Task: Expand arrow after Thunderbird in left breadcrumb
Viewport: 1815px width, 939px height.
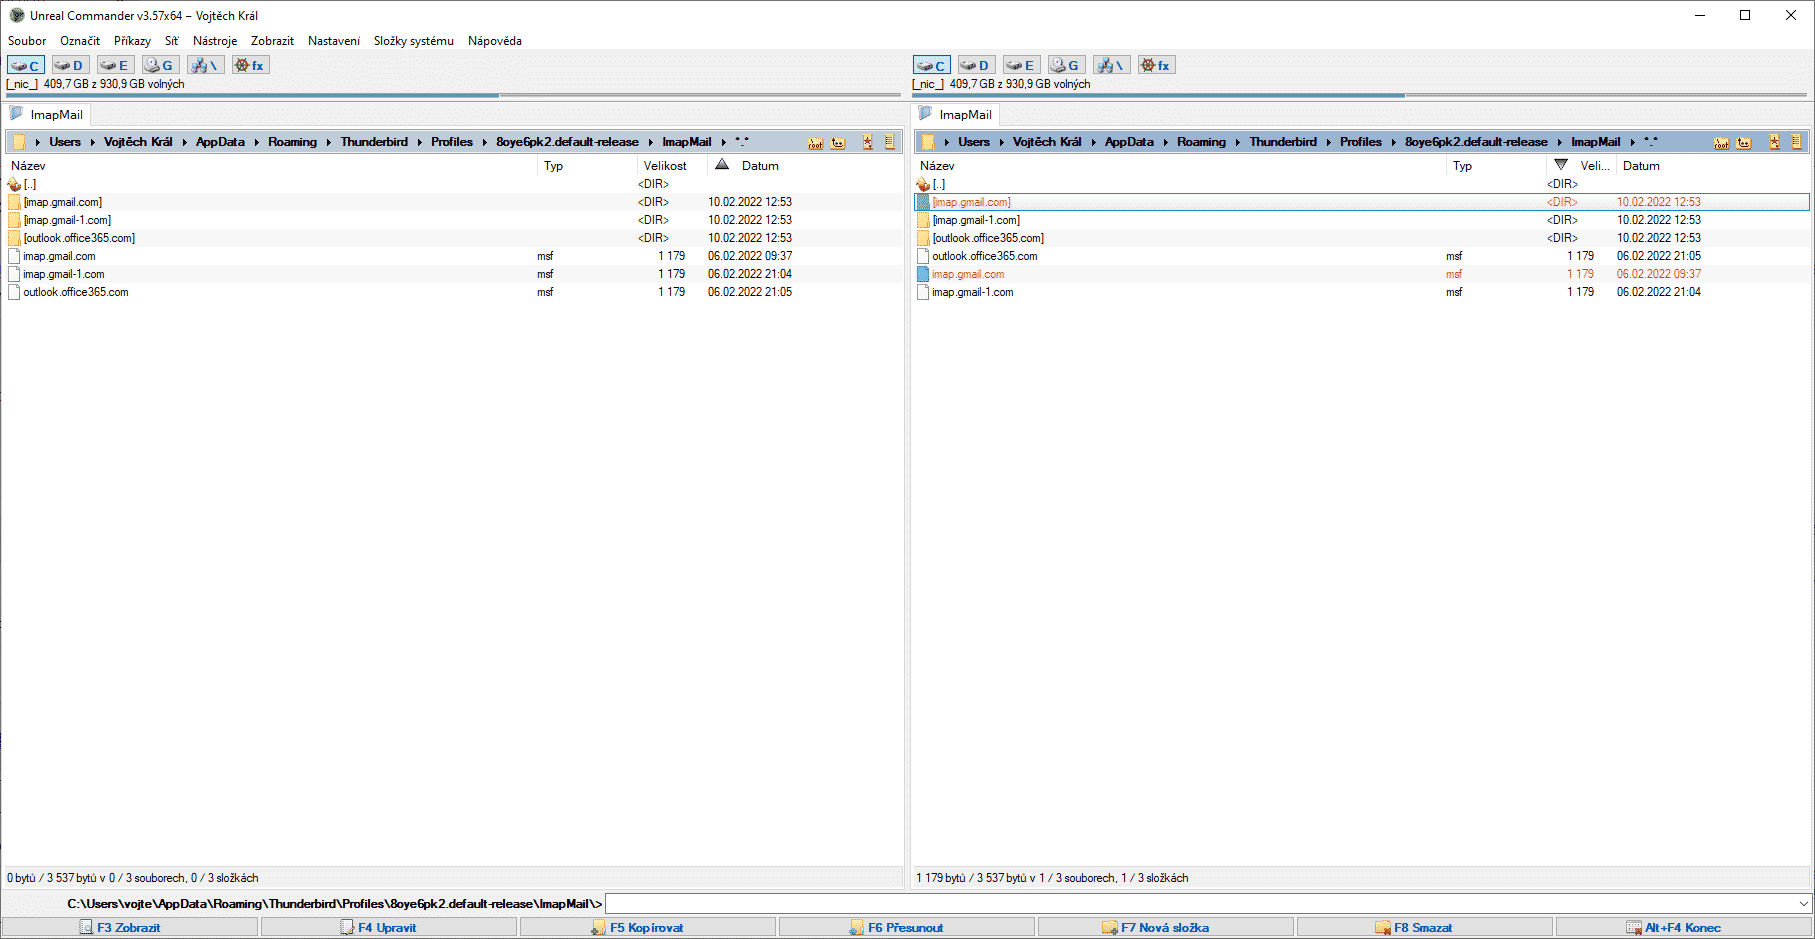Action: (x=420, y=142)
